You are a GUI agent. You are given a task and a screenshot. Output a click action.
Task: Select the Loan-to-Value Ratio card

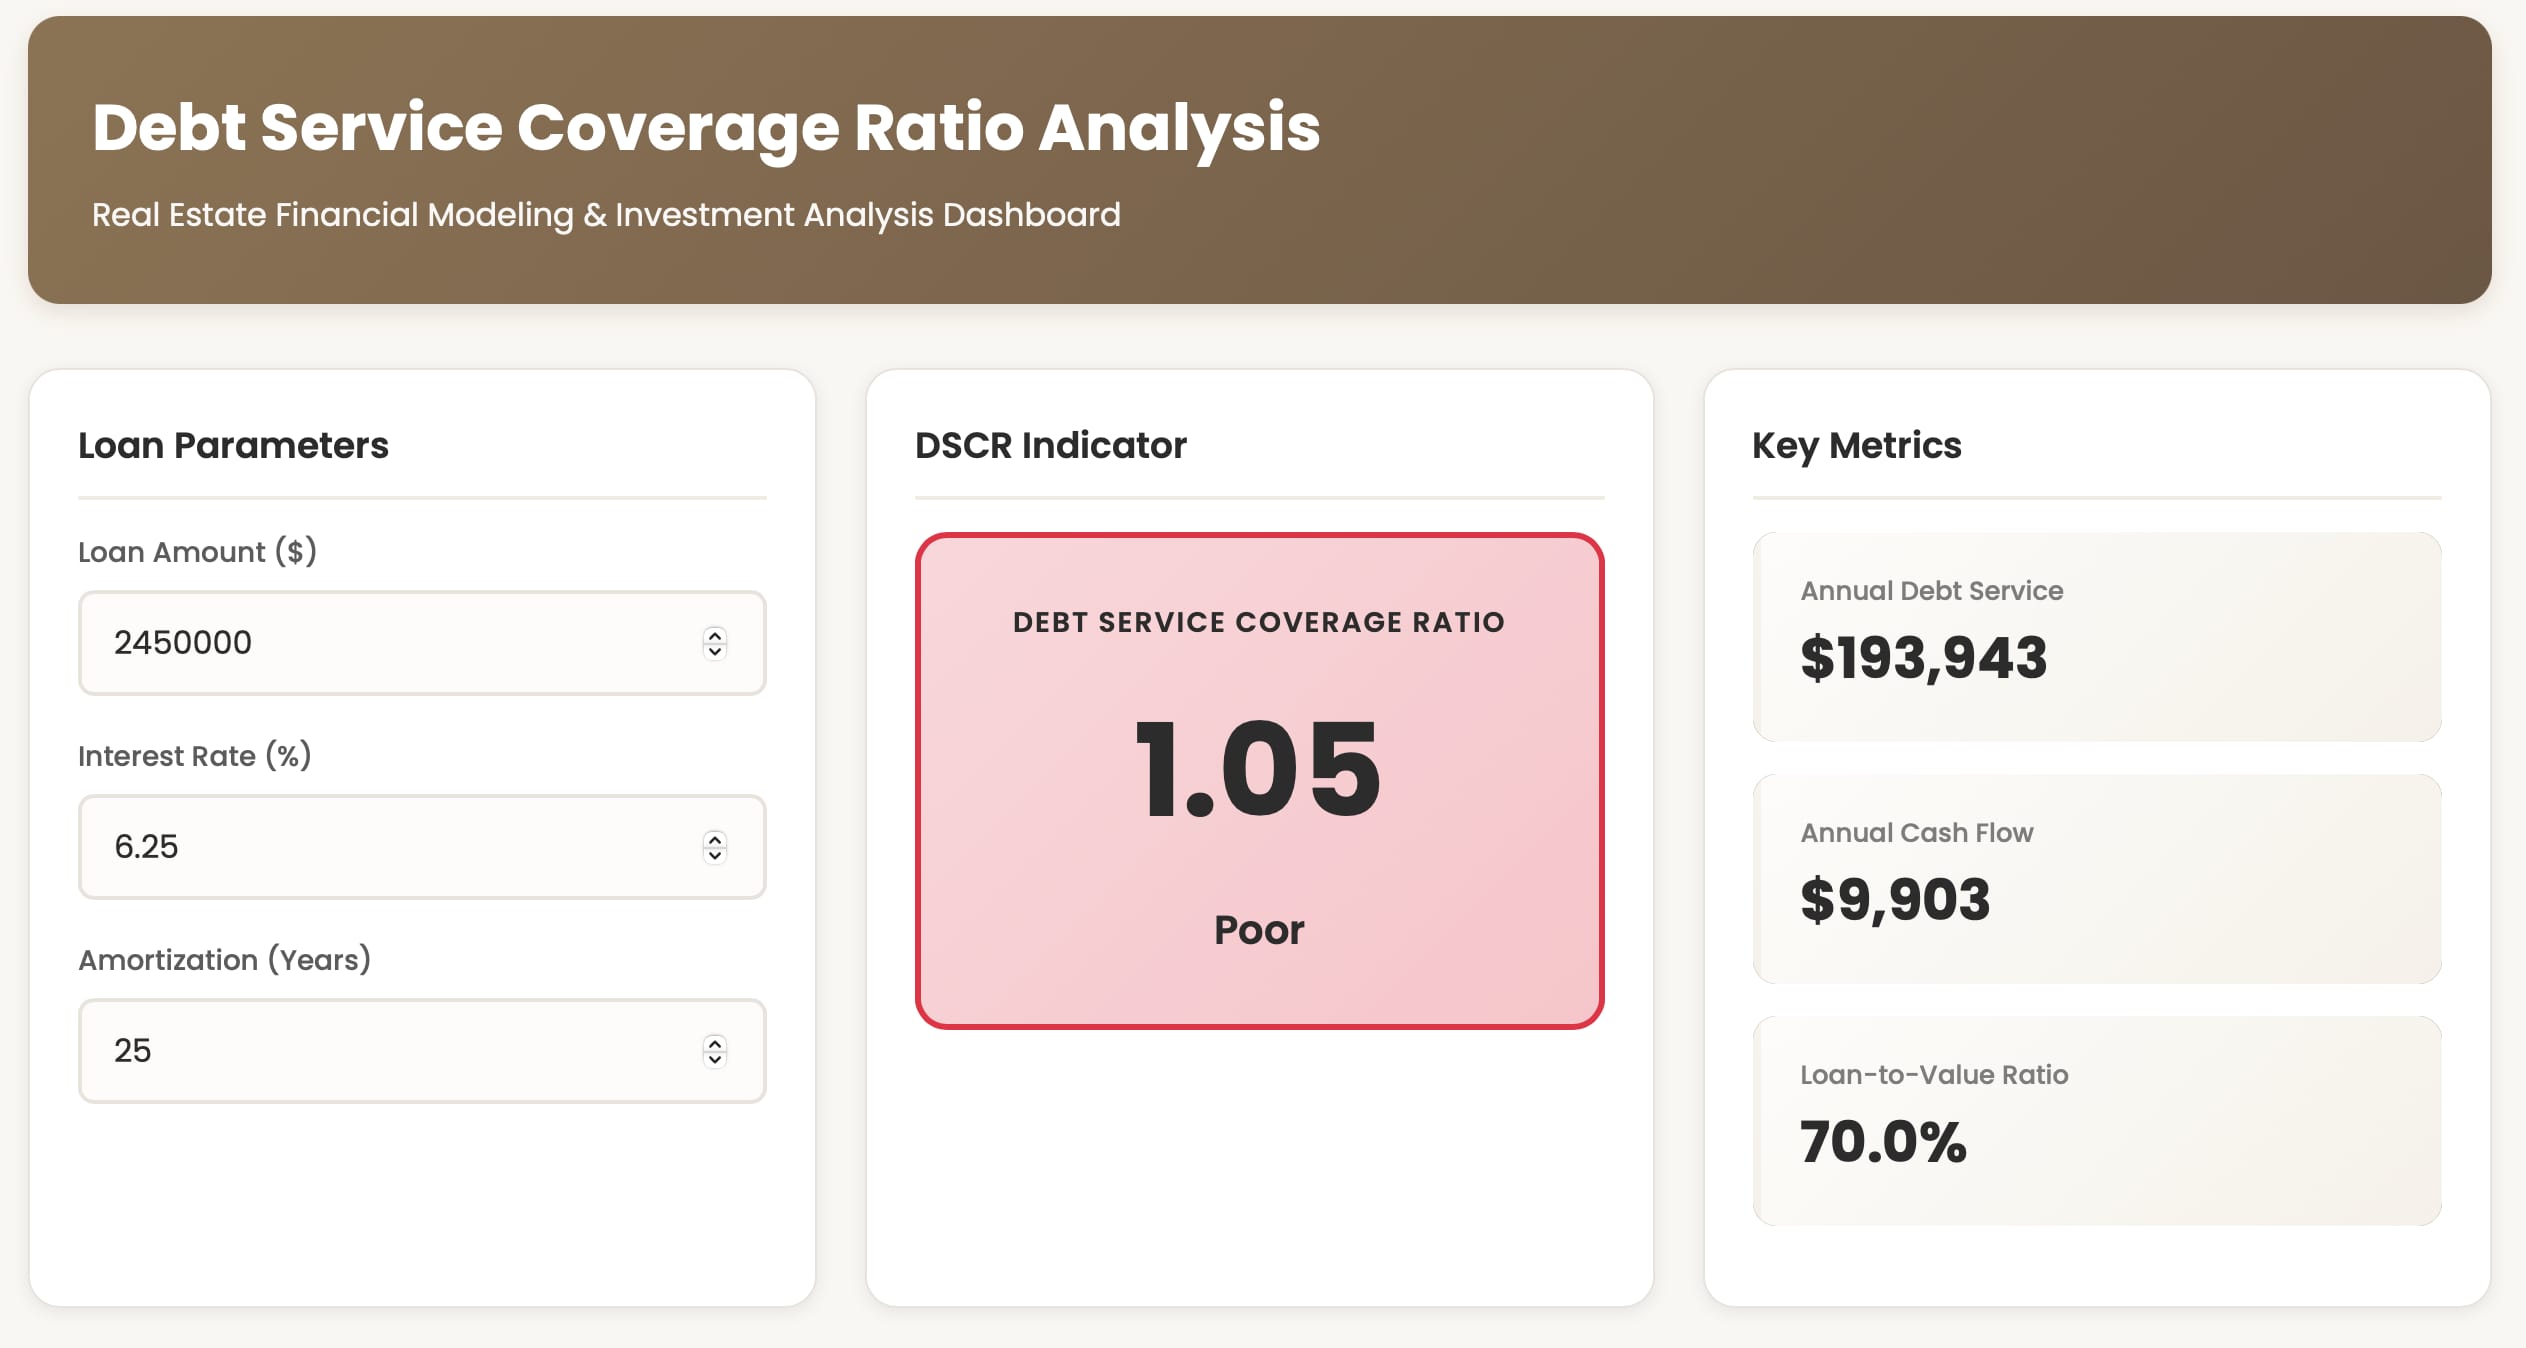pos(2097,1121)
